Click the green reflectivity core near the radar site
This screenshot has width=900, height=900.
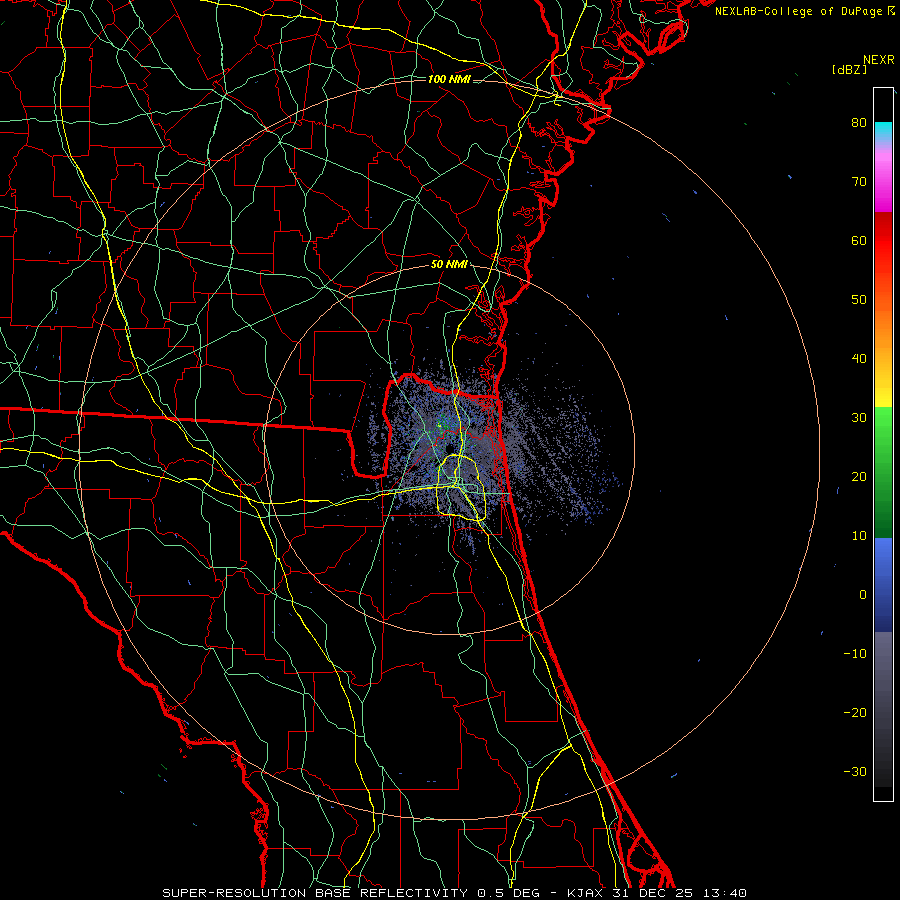tap(441, 425)
